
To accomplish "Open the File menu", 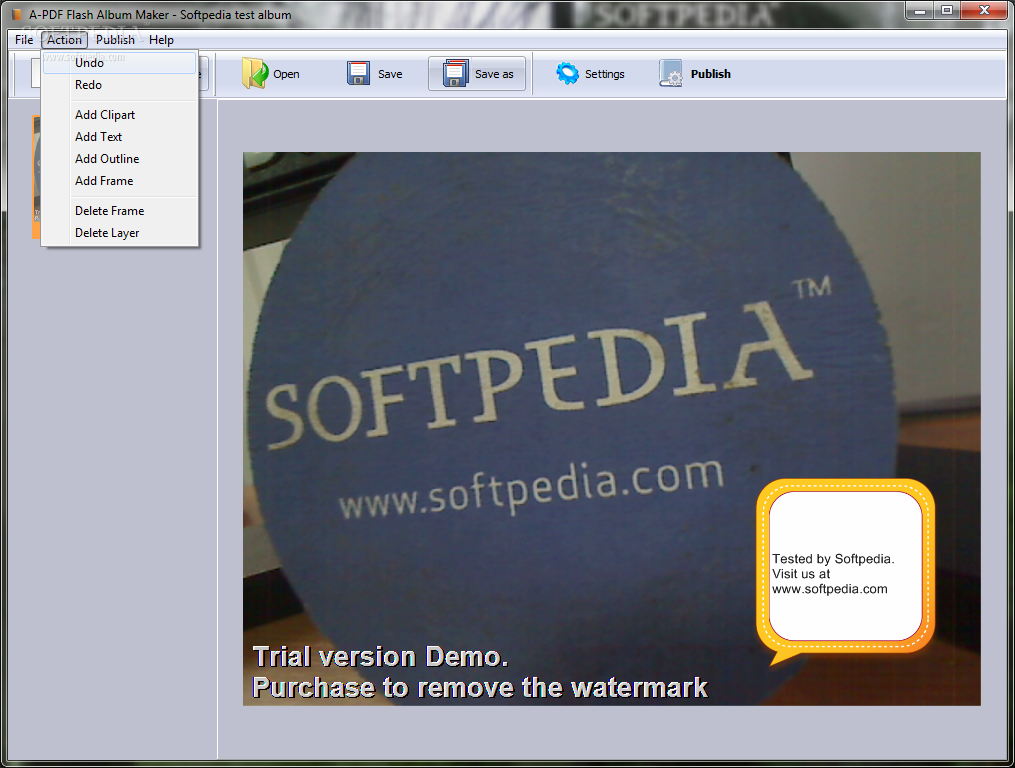I will point(24,40).
